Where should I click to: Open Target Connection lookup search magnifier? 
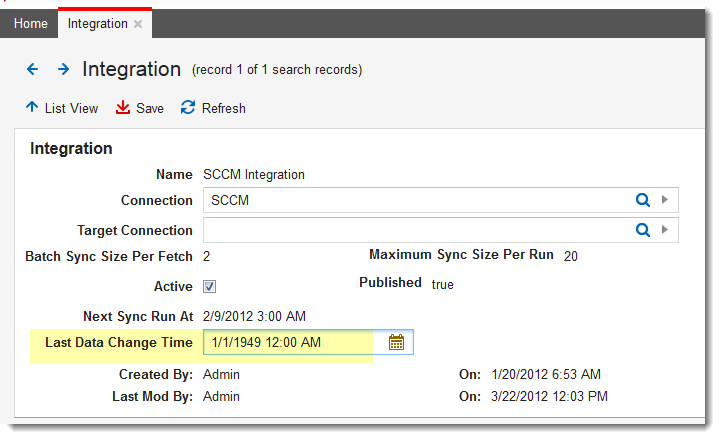643,230
